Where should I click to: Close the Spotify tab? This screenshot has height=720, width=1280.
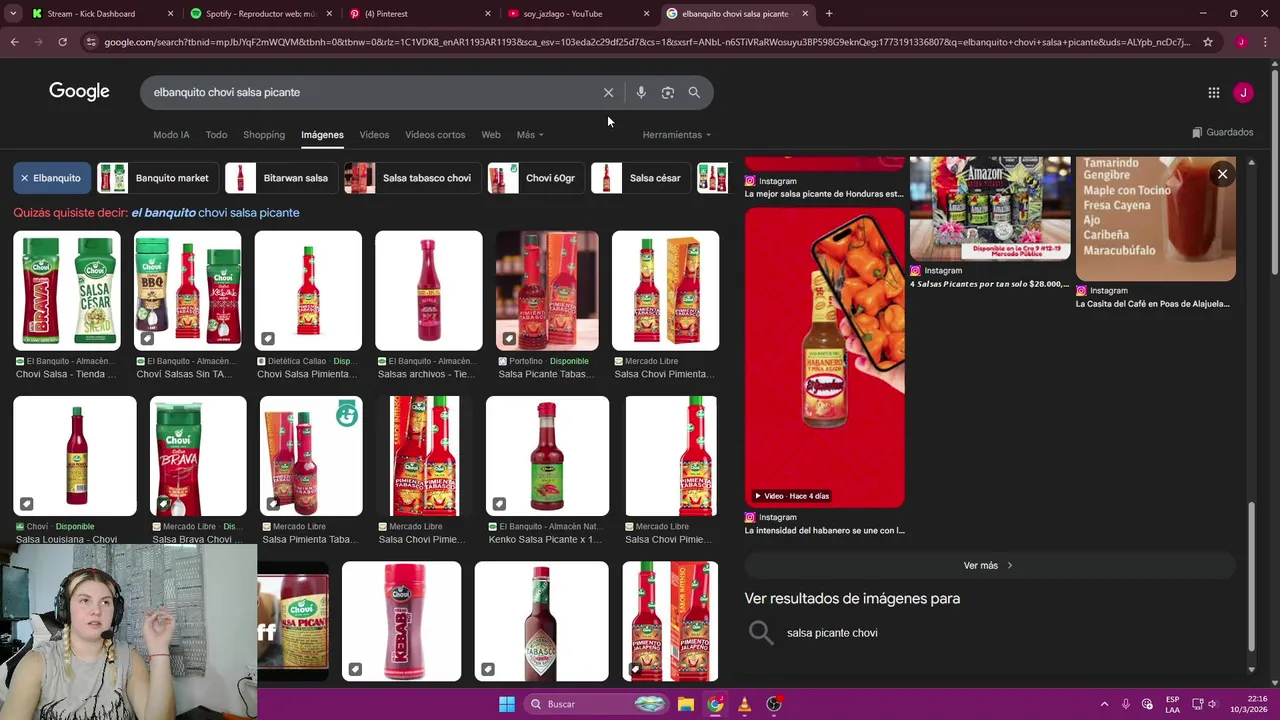329,14
